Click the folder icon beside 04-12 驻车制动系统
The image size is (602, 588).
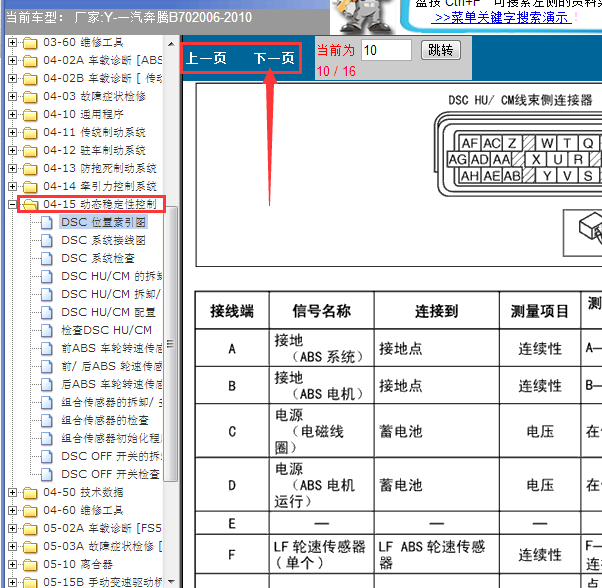pyautogui.click(x=30, y=151)
